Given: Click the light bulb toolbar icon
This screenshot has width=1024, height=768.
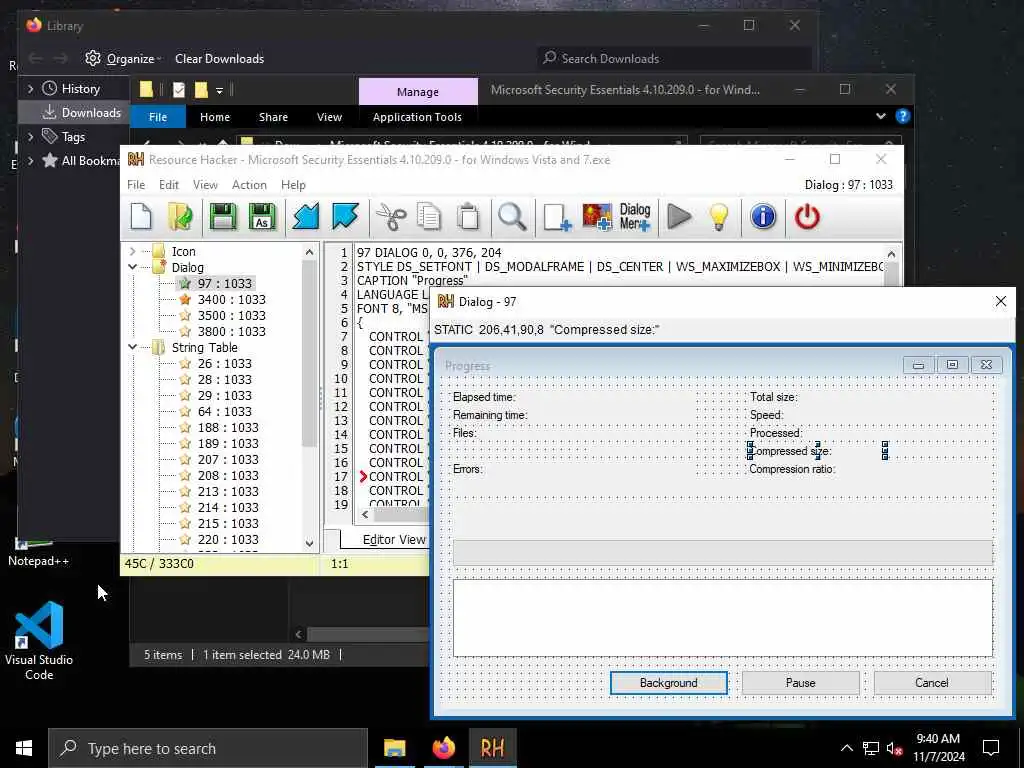Looking at the screenshot, I should (x=718, y=217).
